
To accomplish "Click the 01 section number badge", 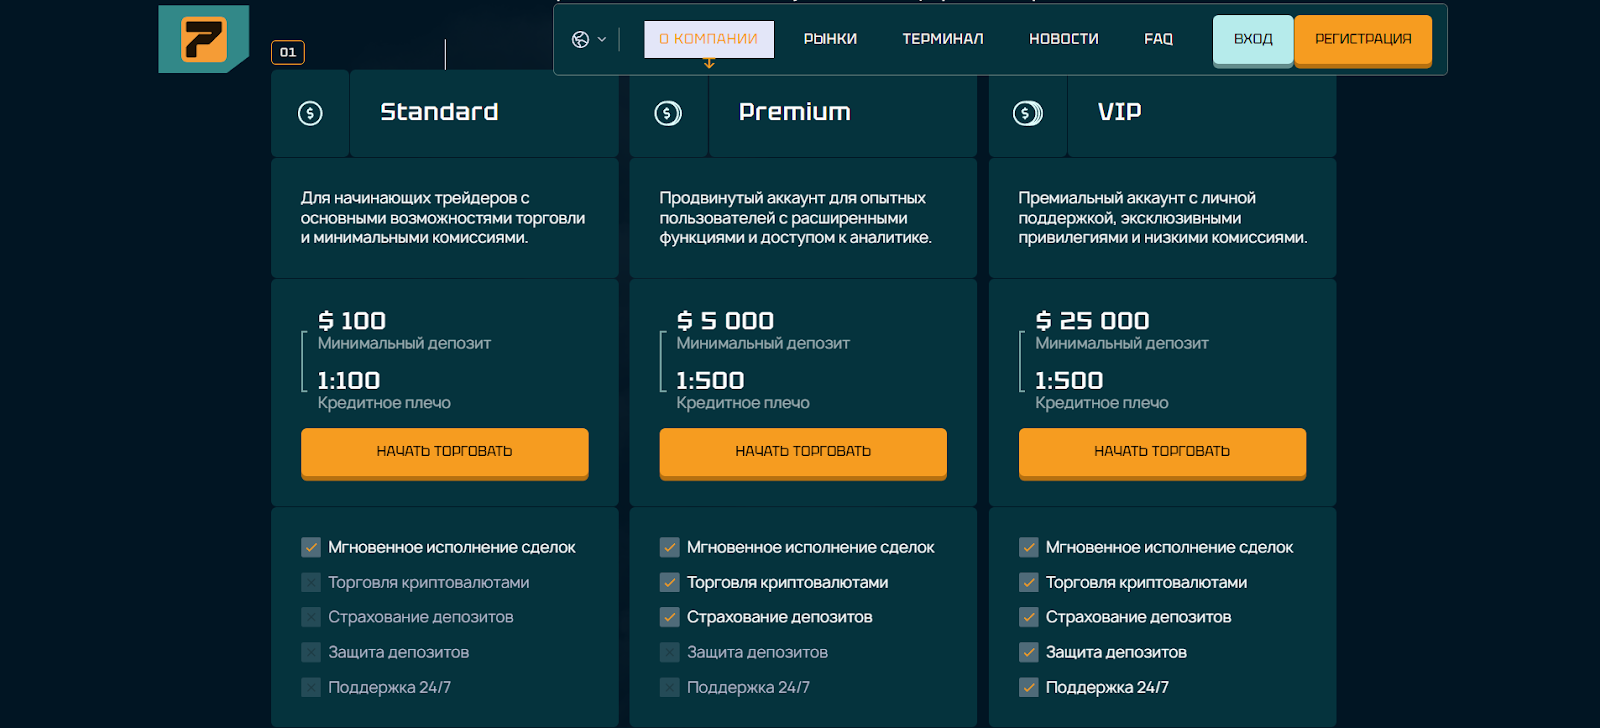I will (x=288, y=52).
